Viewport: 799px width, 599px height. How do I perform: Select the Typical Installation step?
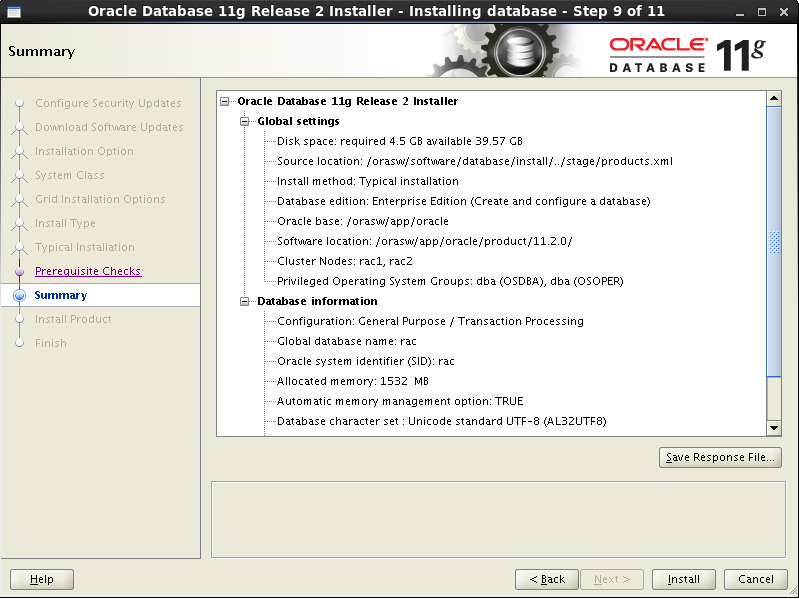click(x=85, y=247)
